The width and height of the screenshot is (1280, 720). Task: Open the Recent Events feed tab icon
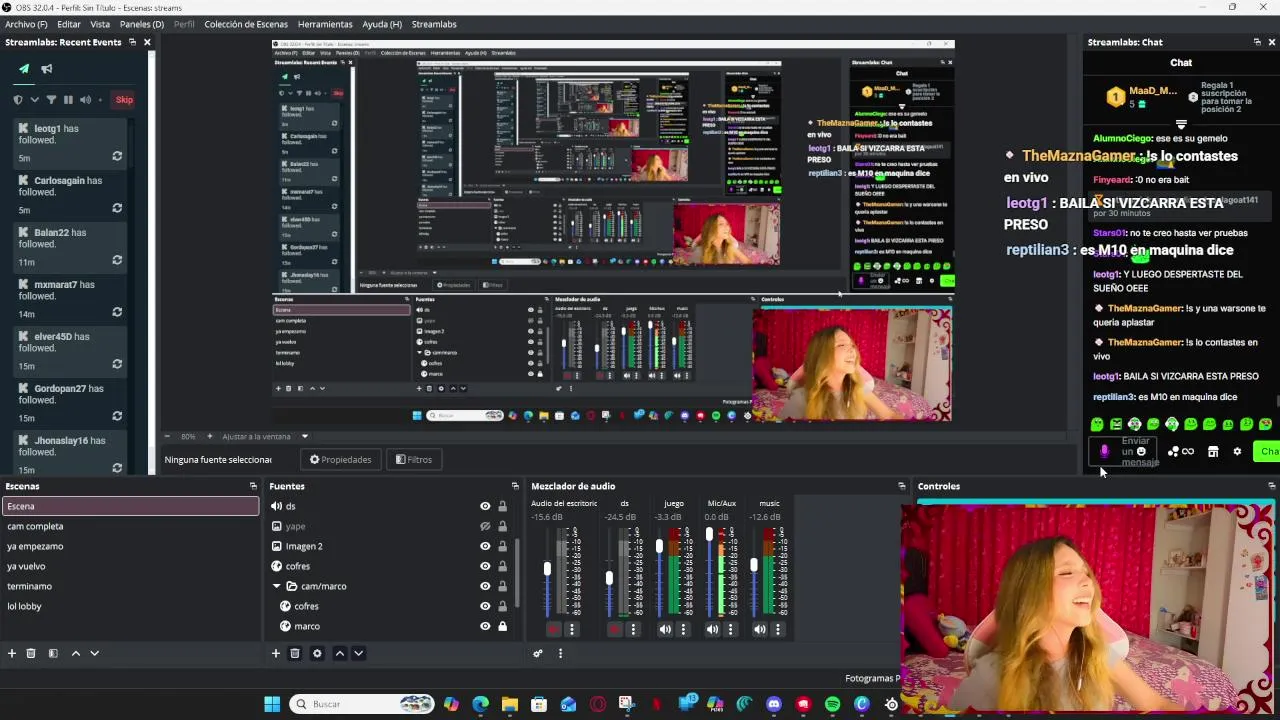[x=24, y=69]
